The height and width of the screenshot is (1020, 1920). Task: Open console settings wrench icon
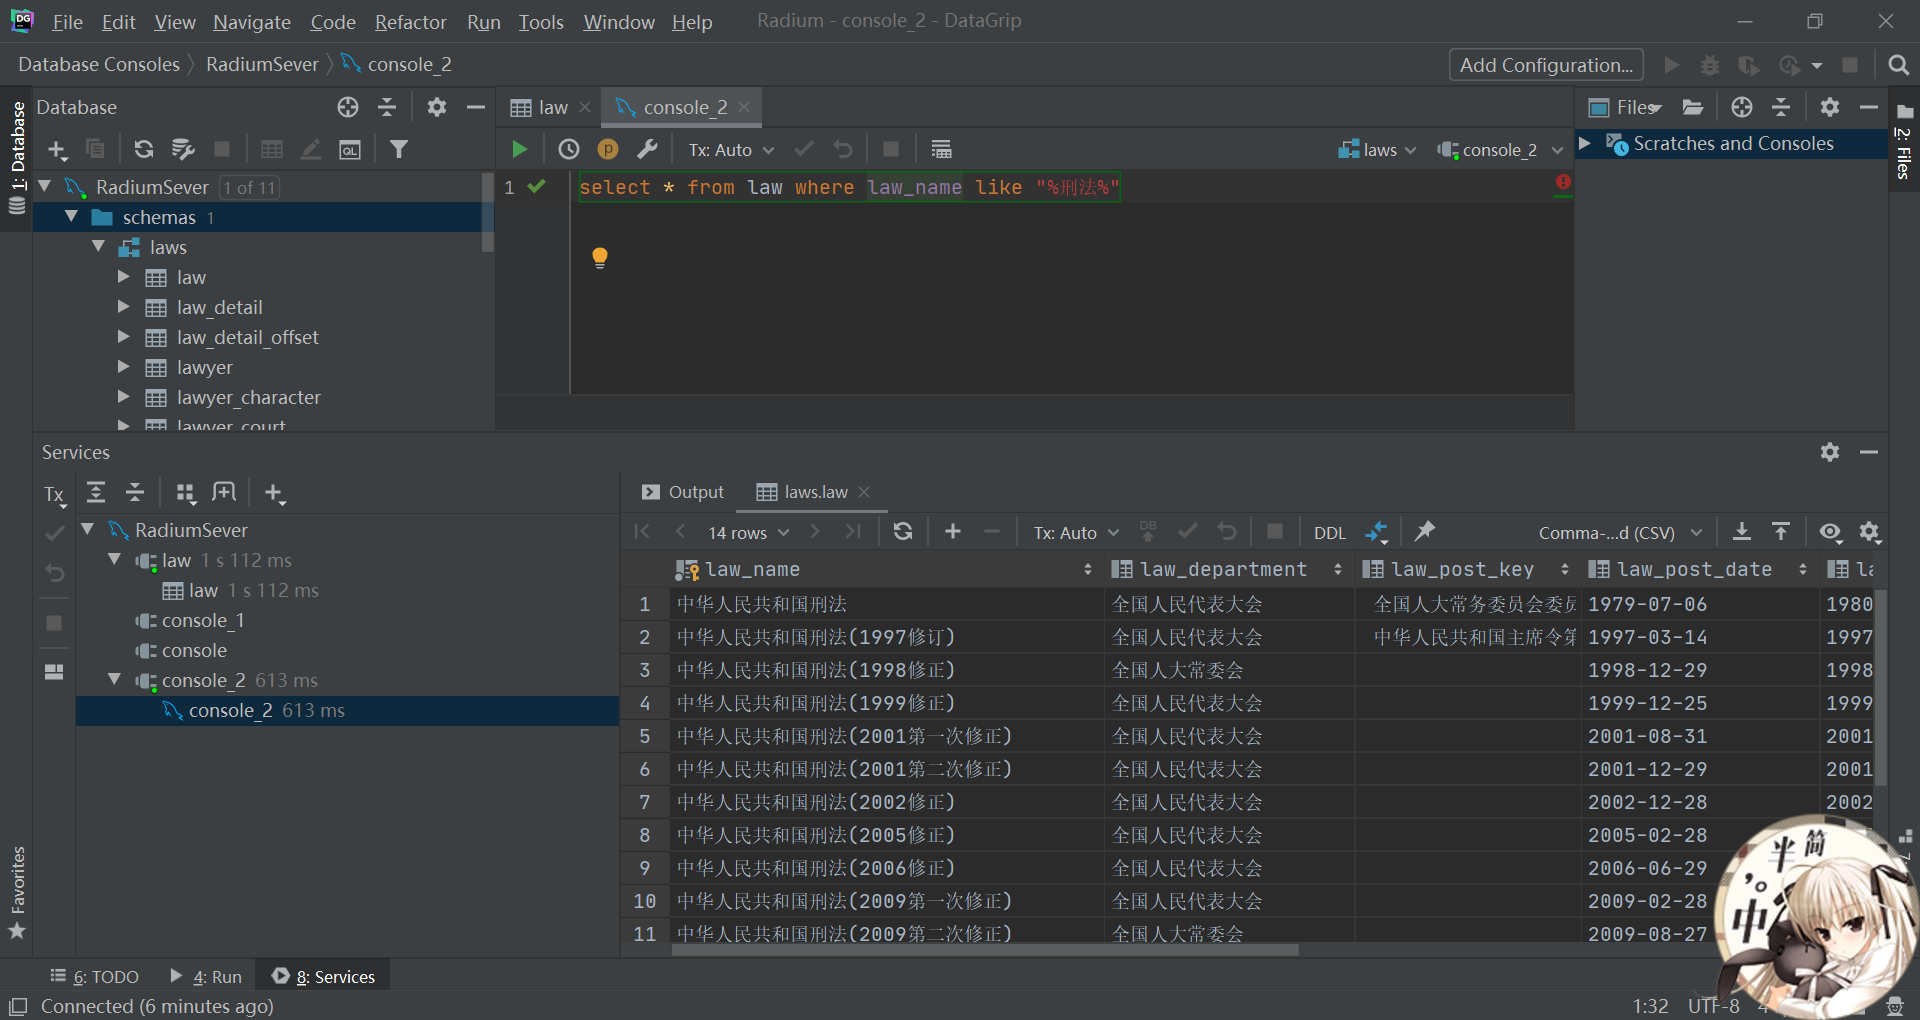tap(647, 149)
